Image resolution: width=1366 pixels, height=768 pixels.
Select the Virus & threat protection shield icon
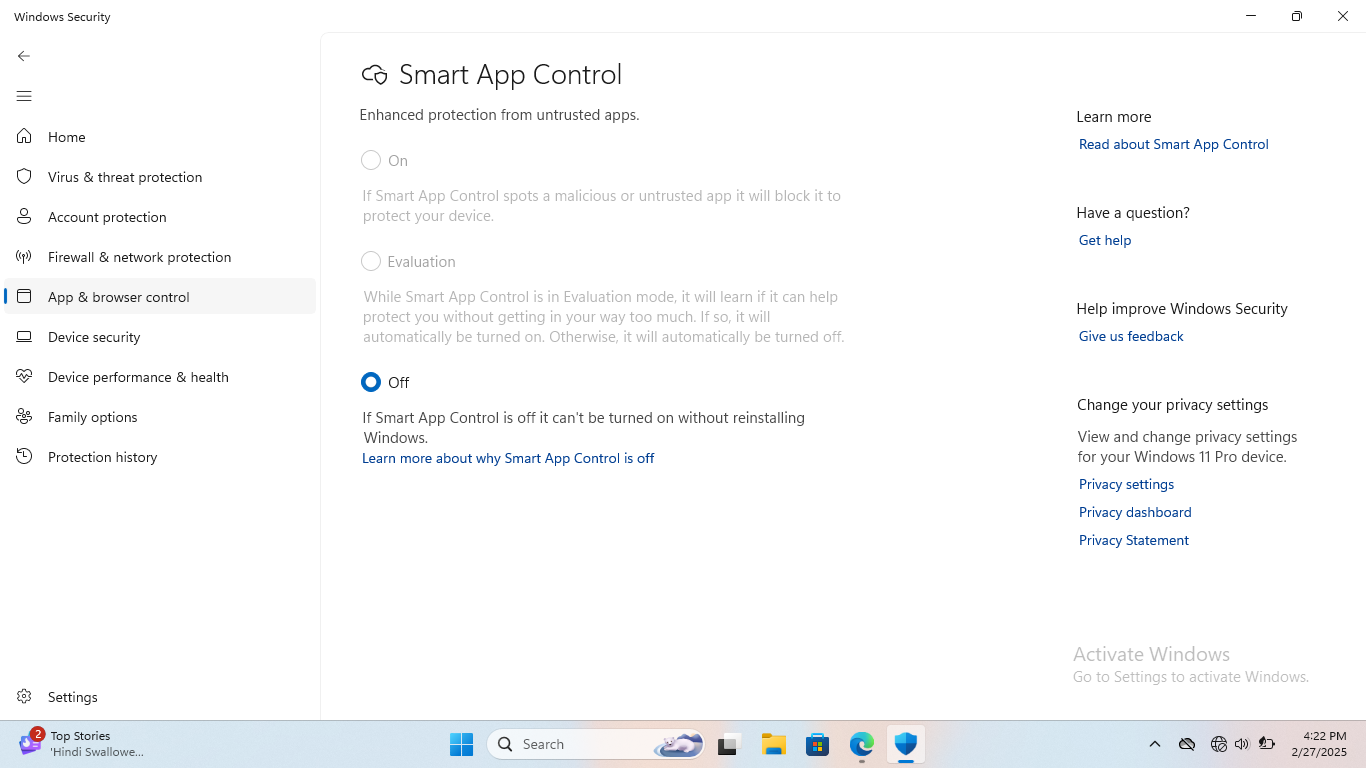(26, 177)
